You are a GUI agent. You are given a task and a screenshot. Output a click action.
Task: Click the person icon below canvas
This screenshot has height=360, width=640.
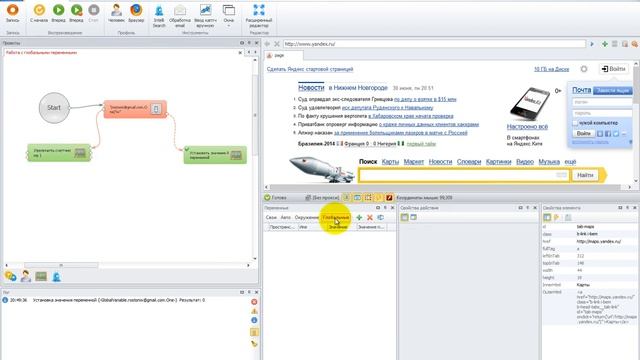pyautogui.click(x=26, y=276)
